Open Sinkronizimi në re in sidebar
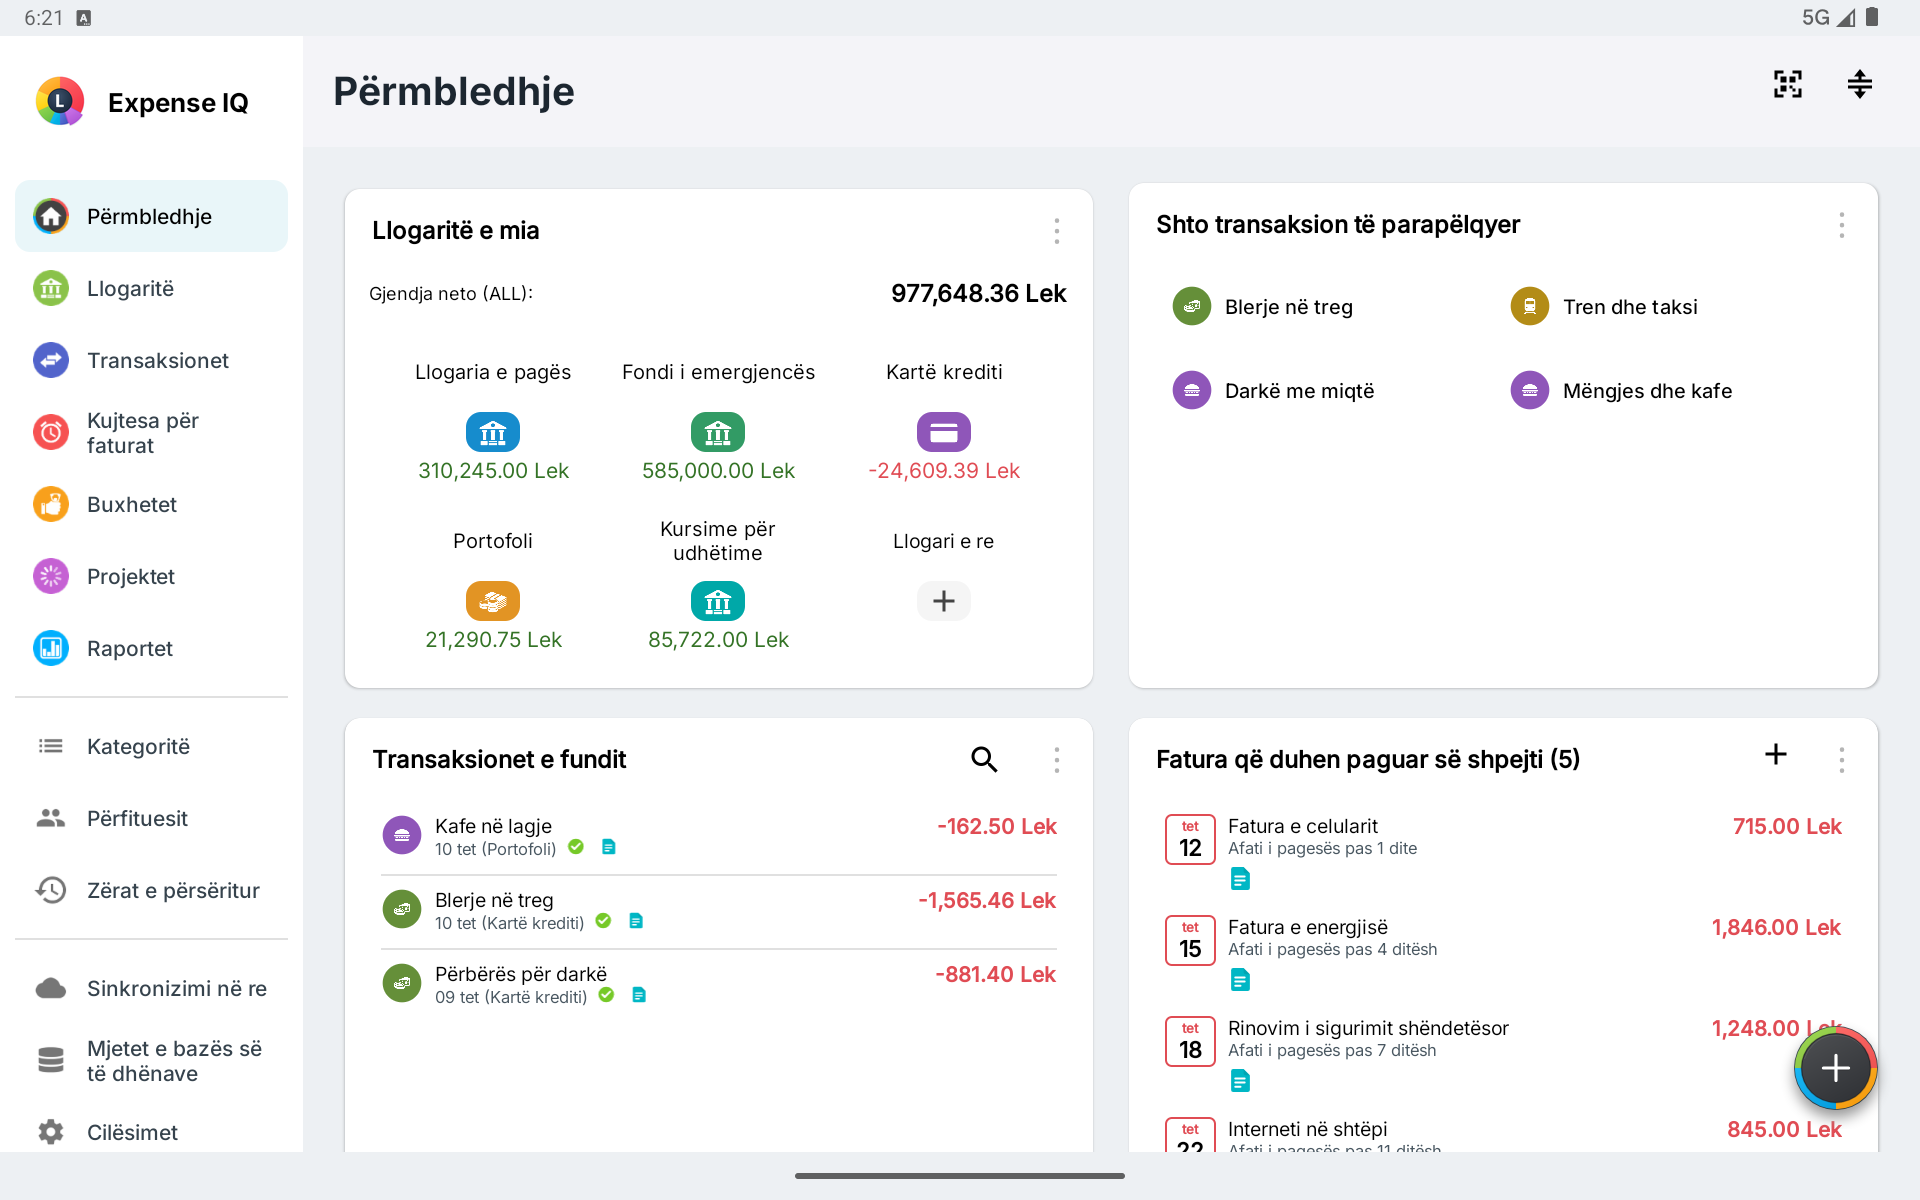Viewport: 1920px width, 1200px height. coord(151,988)
